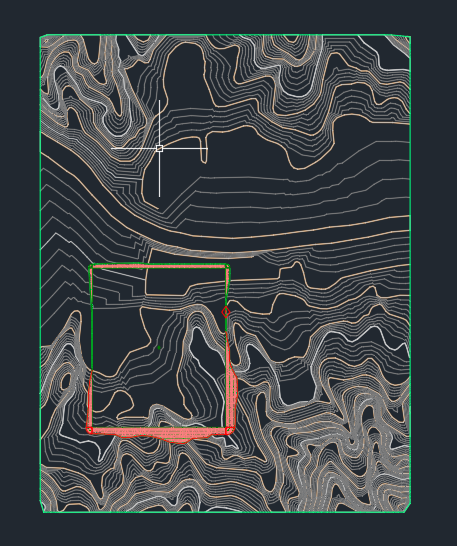Click the surface border's bottom edge

coord(224,512)
